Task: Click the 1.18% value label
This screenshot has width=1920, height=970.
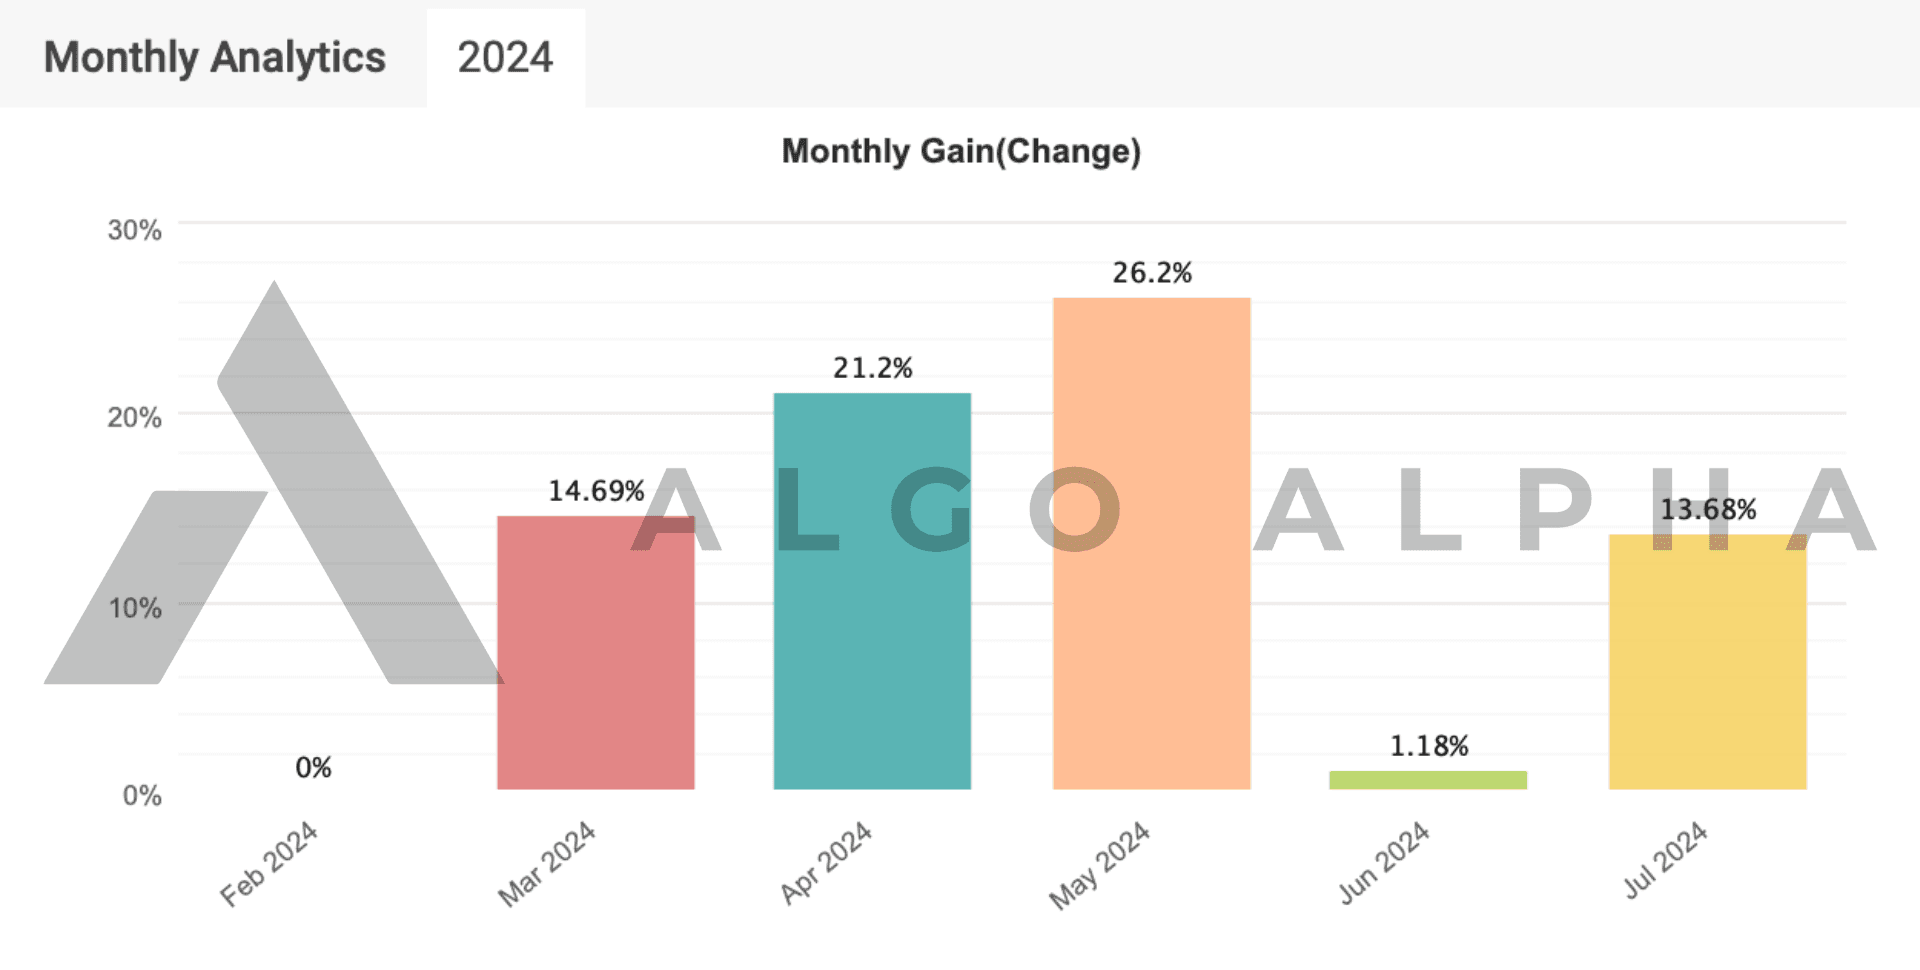Action: 1430,745
